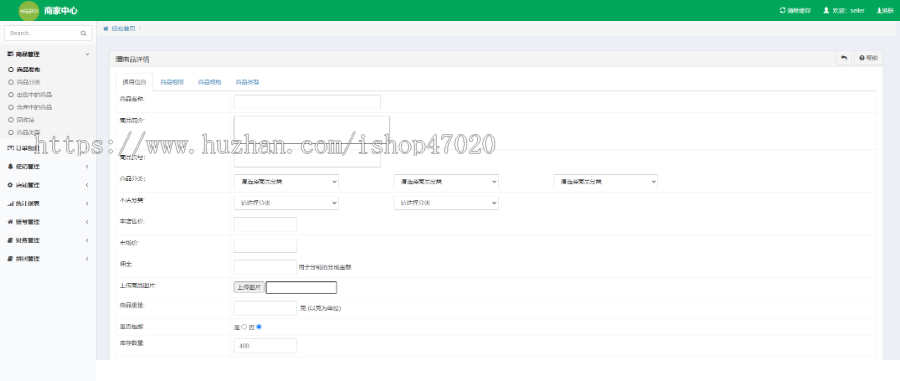The image size is (900, 381).
Task: Click the 商家中心 header title
Action: [x=60, y=10]
